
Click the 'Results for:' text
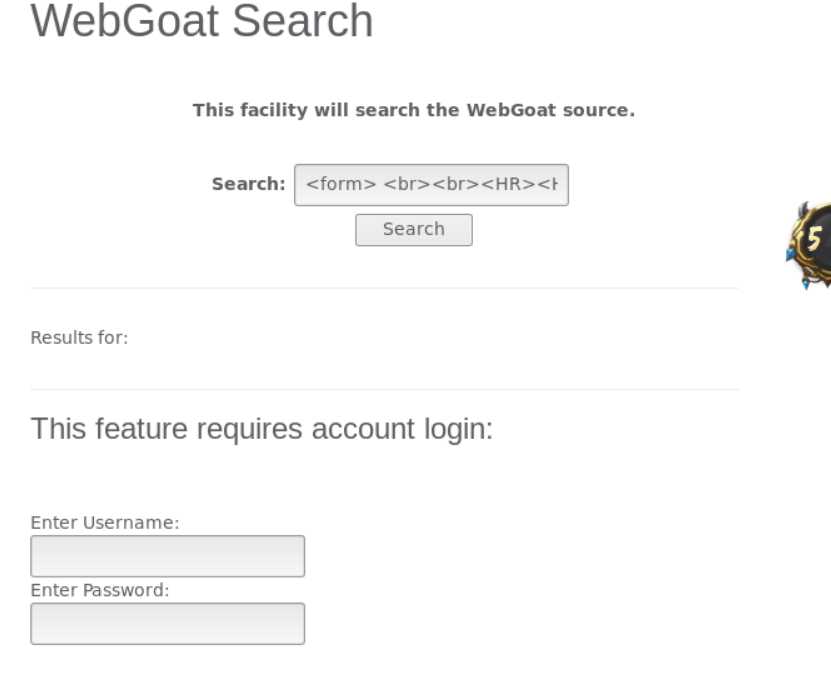(79, 338)
